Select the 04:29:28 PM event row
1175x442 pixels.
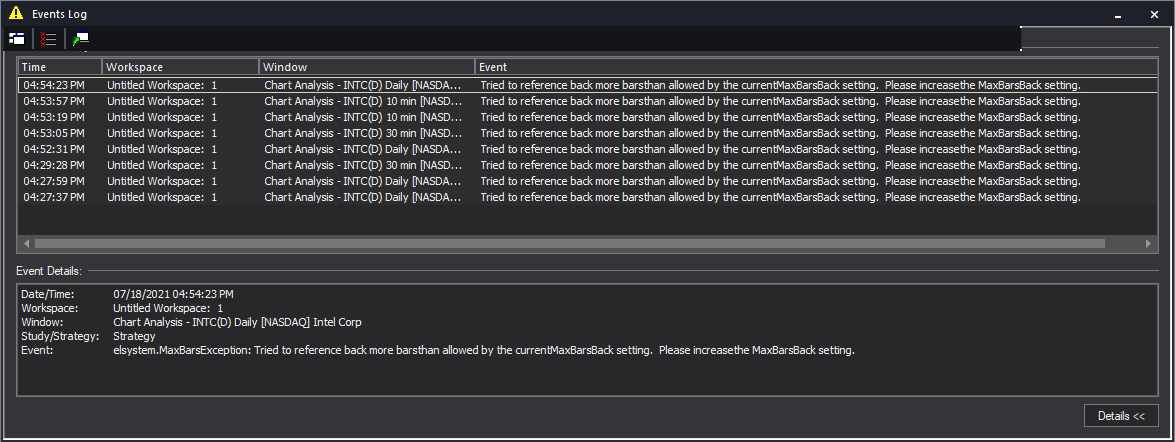click(x=588, y=166)
